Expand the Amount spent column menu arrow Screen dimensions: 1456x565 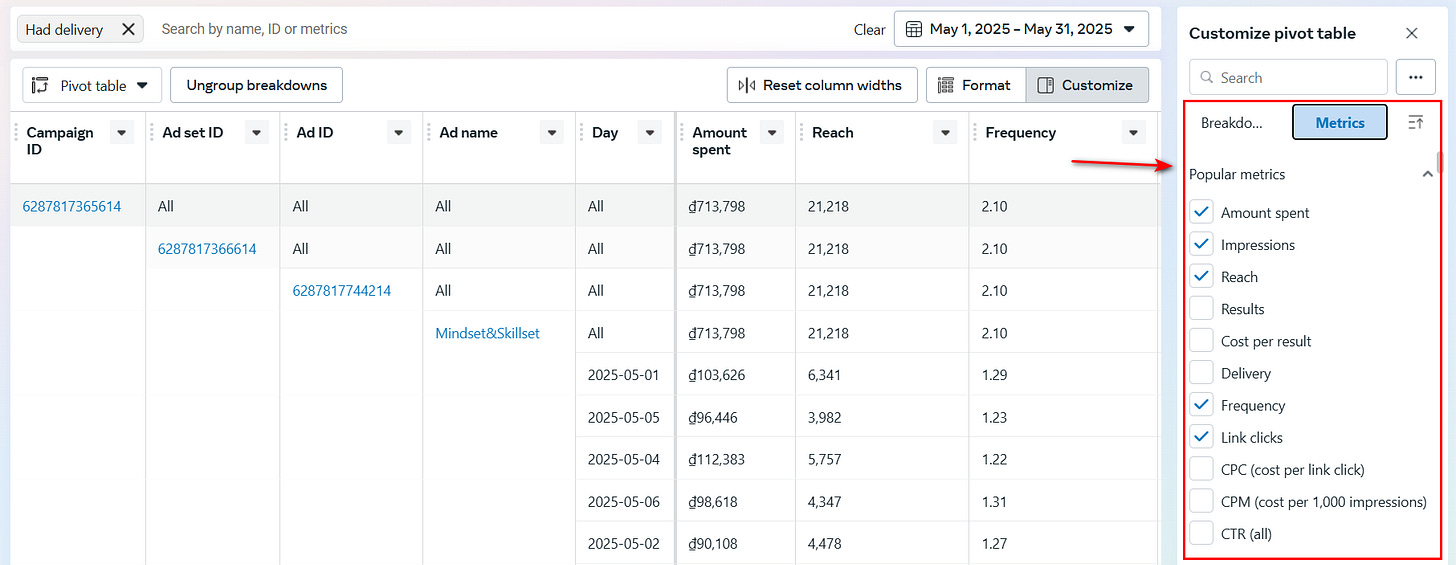click(x=771, y=132)
